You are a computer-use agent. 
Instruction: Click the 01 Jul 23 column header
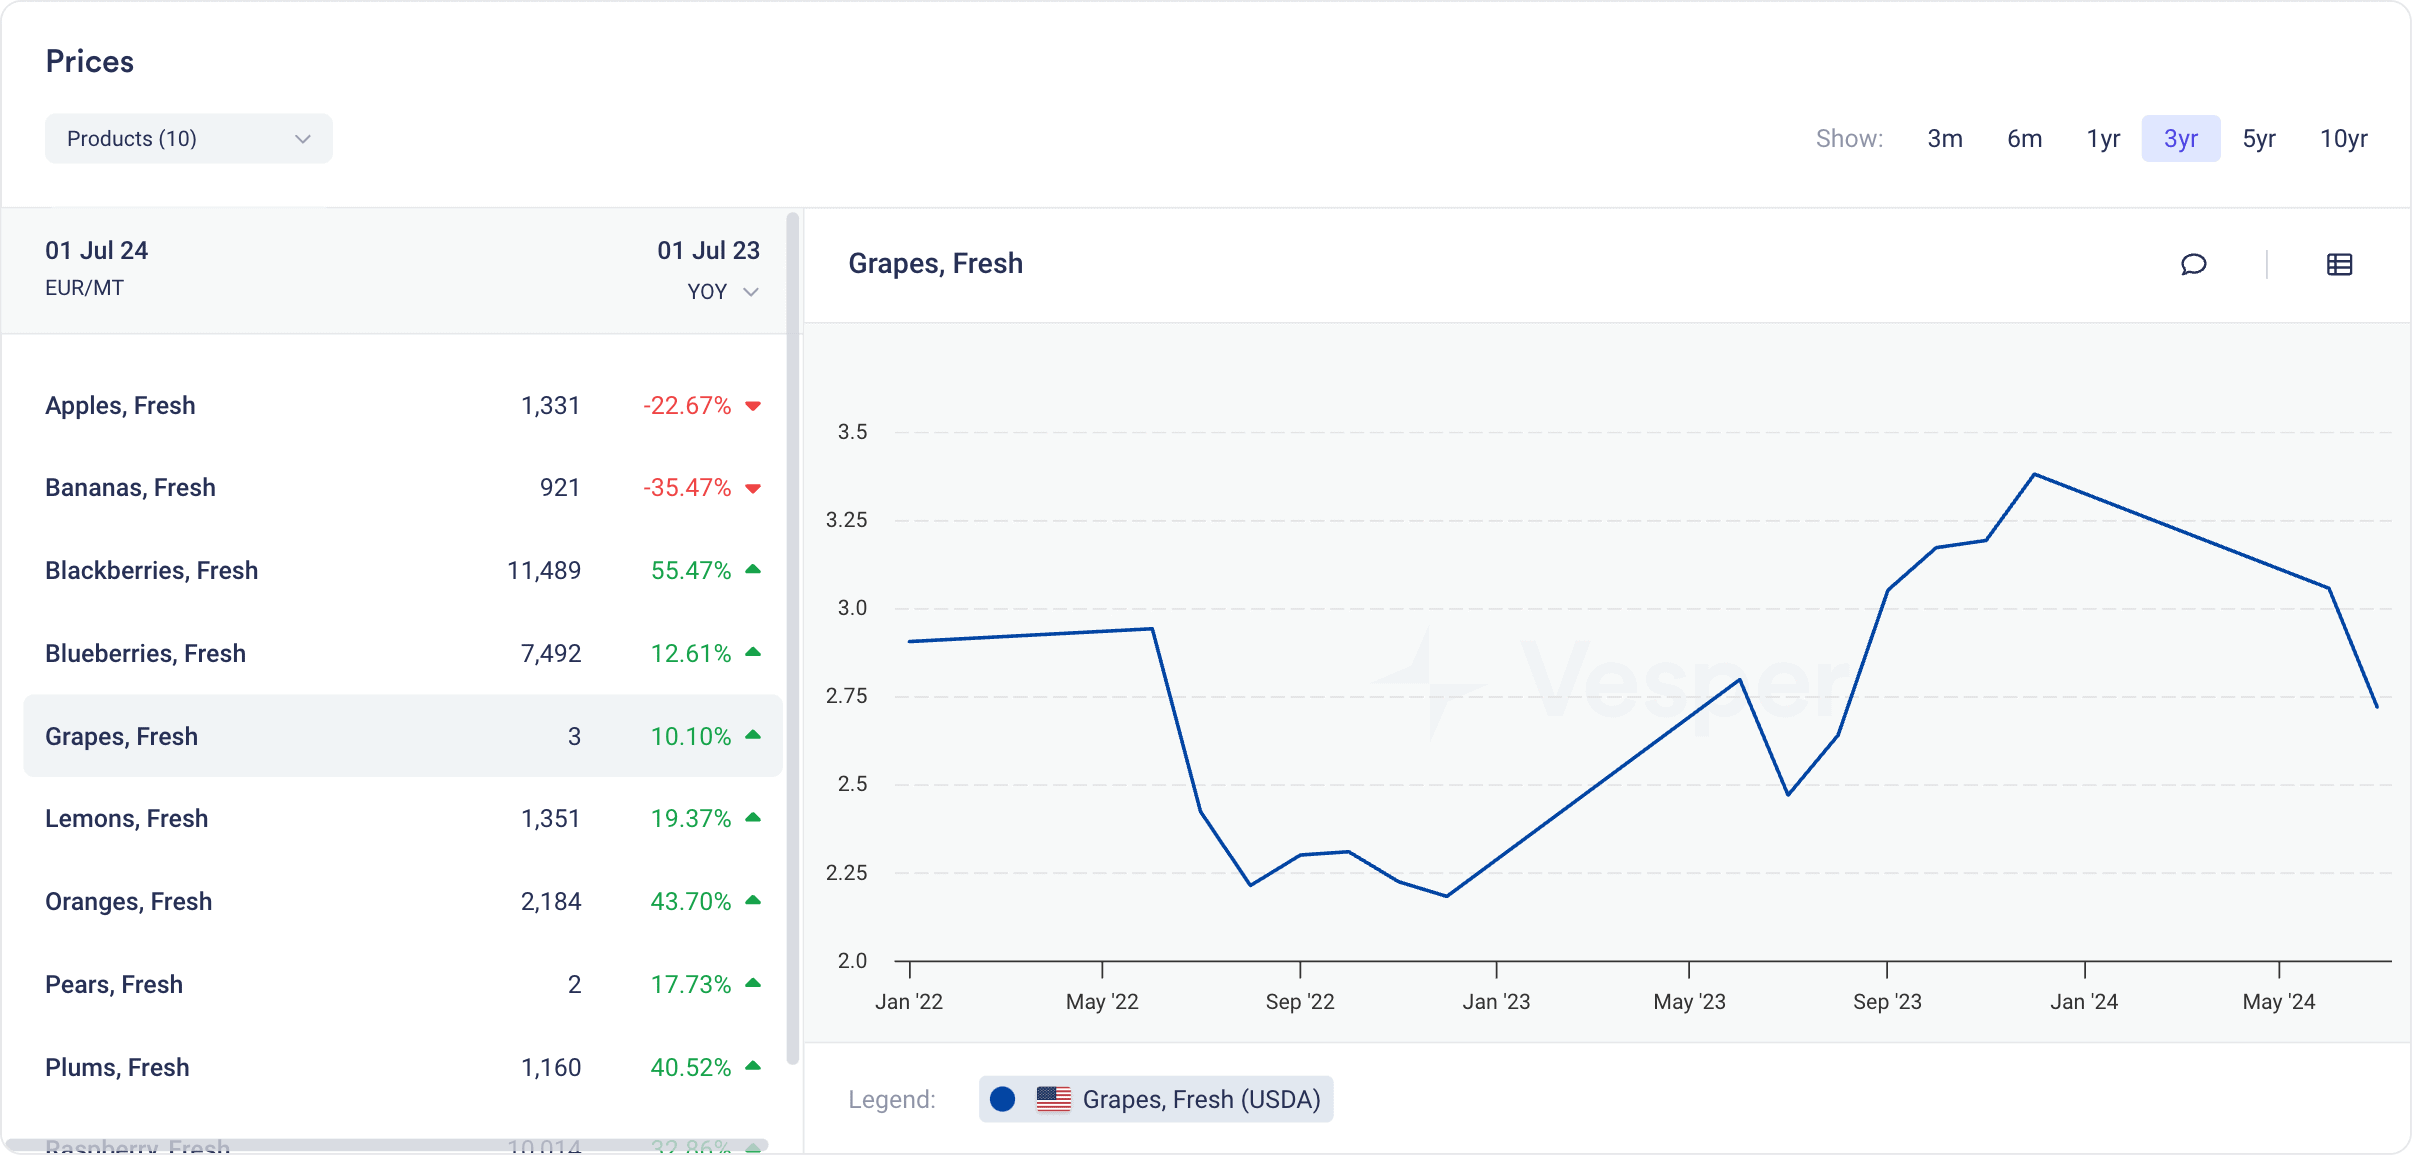(x=708, y=251)
